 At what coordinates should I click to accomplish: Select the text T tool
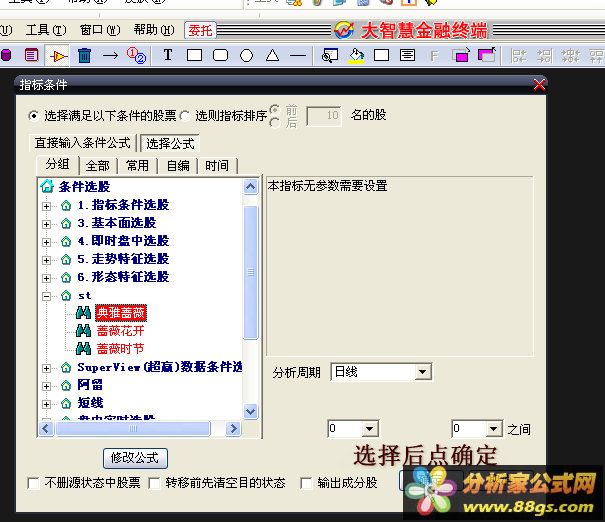tap(168, 55)
